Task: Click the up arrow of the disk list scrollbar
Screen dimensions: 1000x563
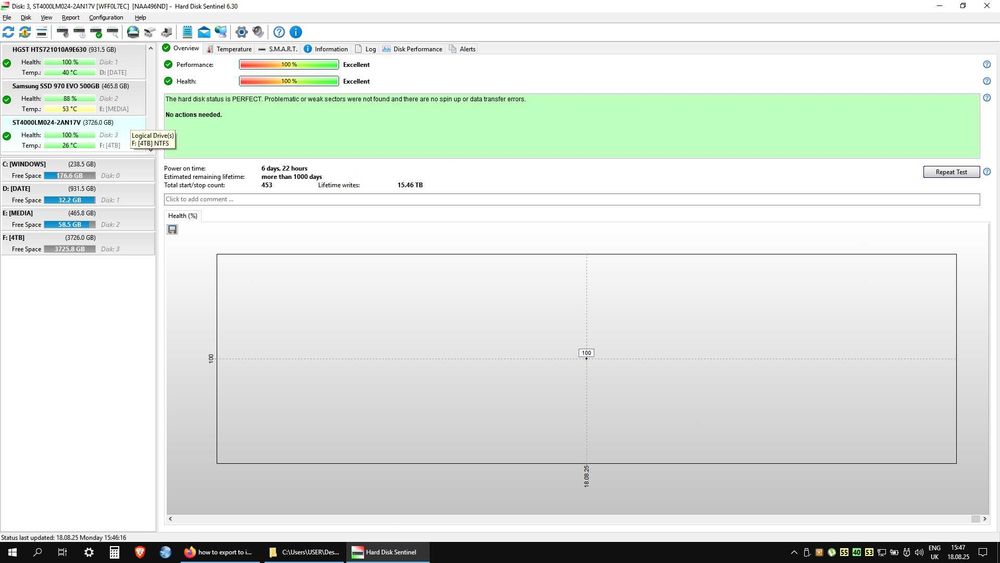Action: (x=151, y=48)
